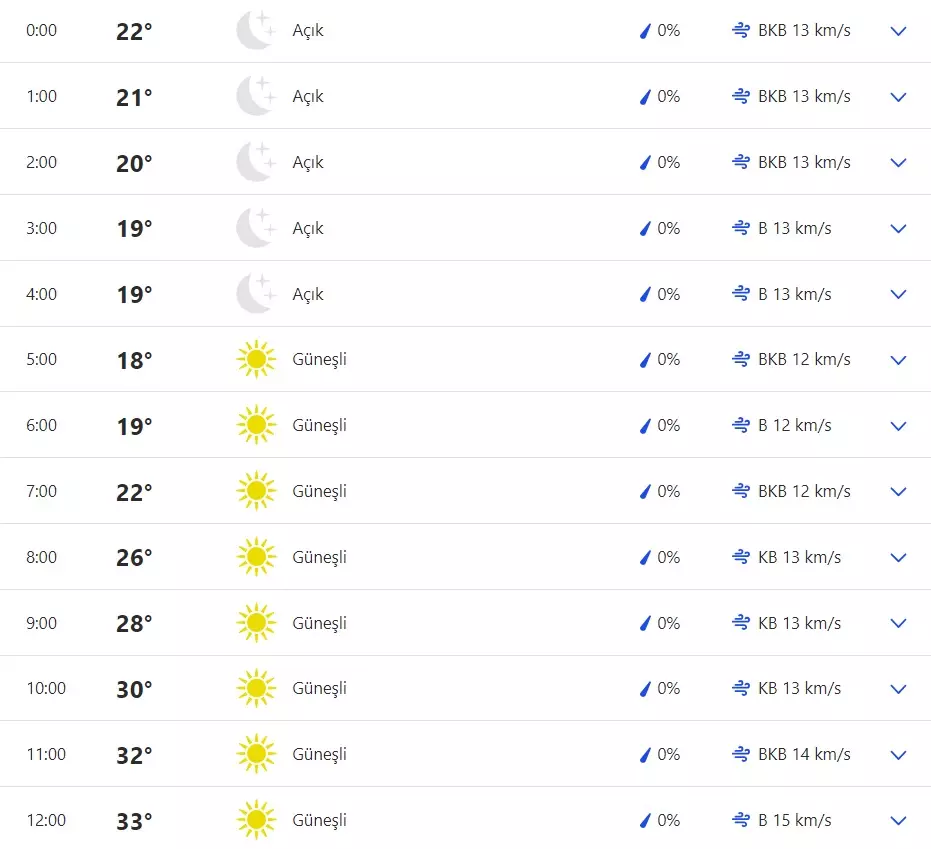Open details for the 7:00 forecast
Screen dimensions: 931x849
coord(898,491)
